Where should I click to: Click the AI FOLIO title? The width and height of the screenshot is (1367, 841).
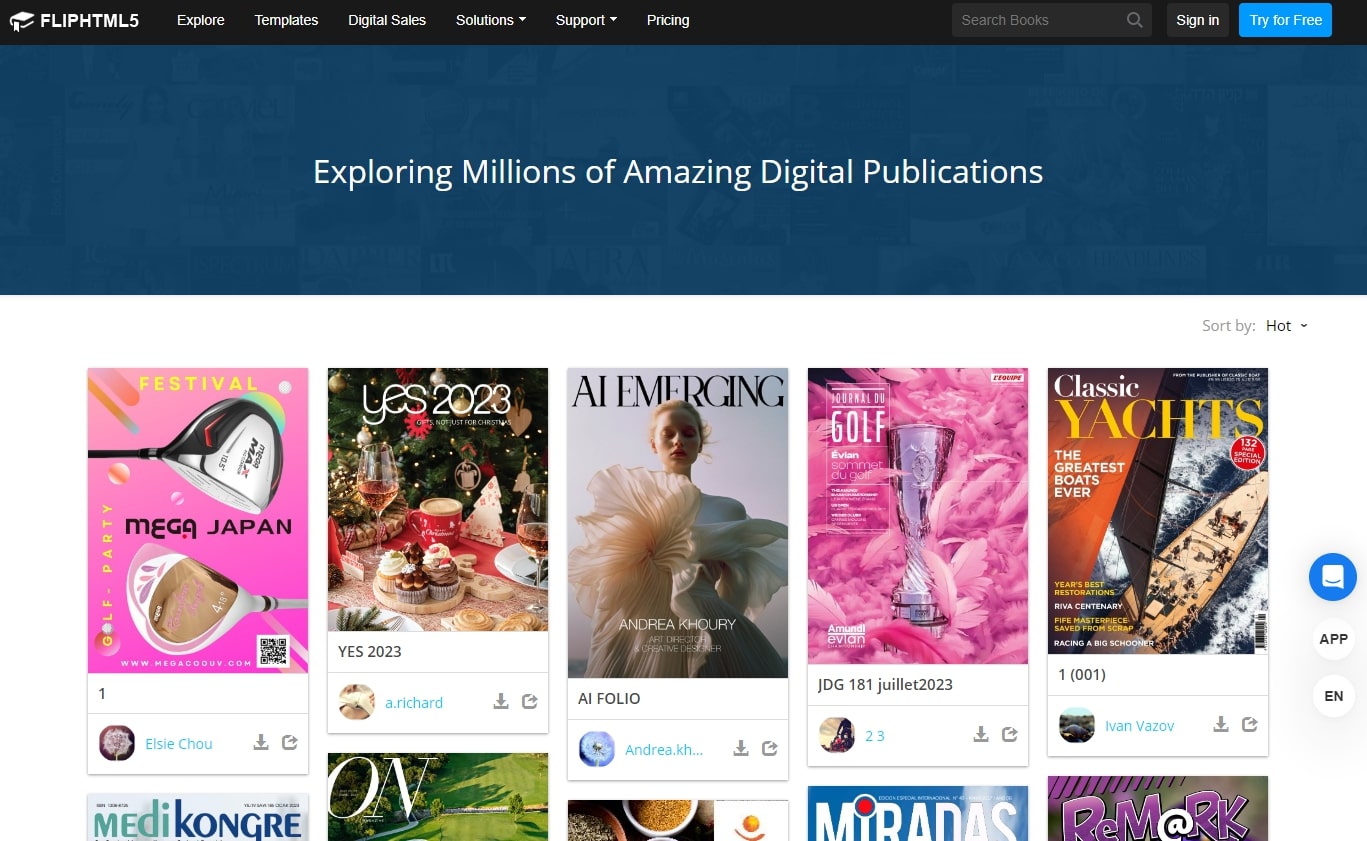[609, 698]
